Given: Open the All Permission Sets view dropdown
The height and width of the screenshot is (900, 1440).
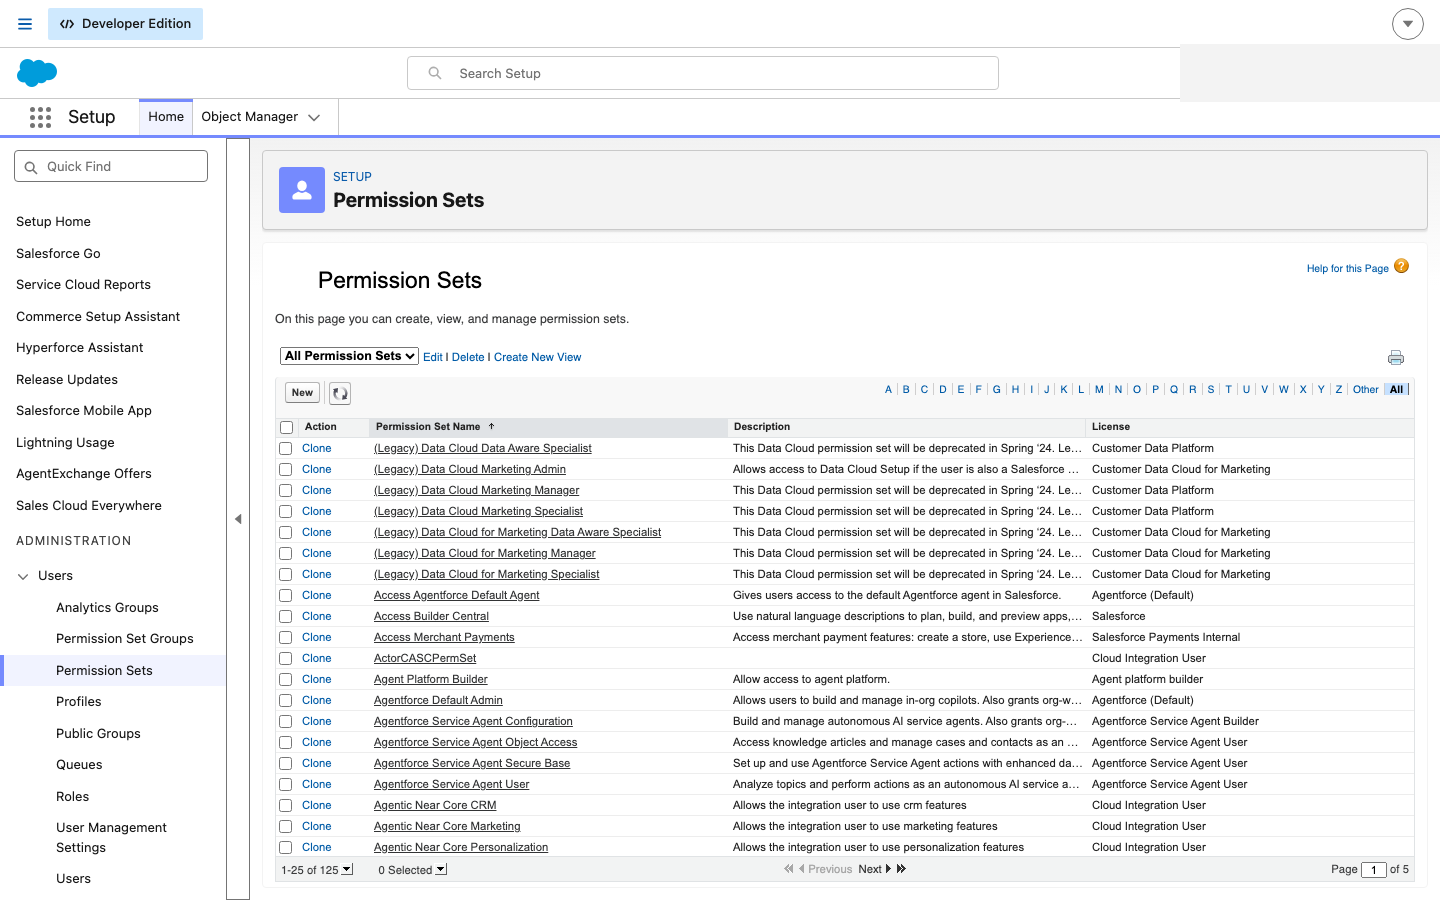Looking at the screenshot, I should [x=349, y=356].
